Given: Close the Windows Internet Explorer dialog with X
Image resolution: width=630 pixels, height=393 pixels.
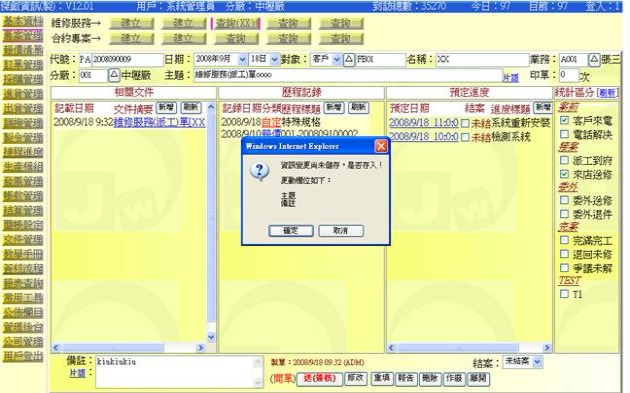Looking at the screenshot, I should click(380, 146).
